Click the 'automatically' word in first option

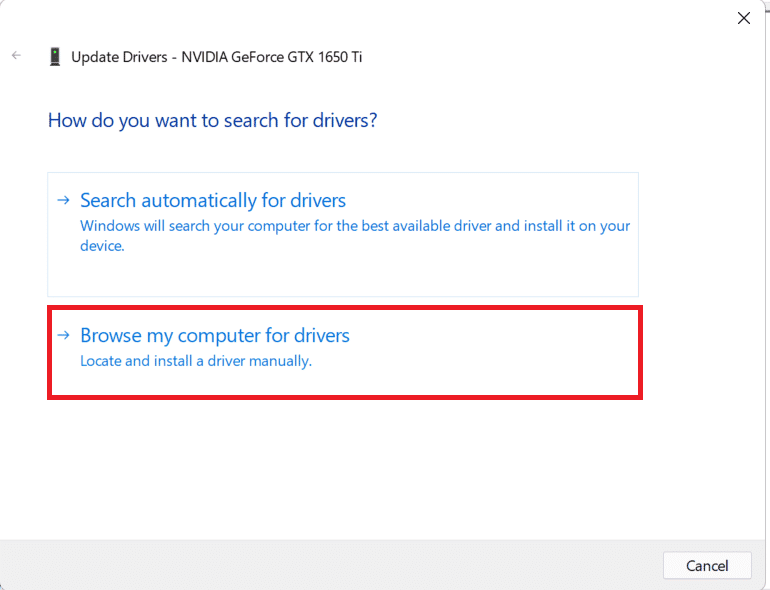(x=199, y=200)
